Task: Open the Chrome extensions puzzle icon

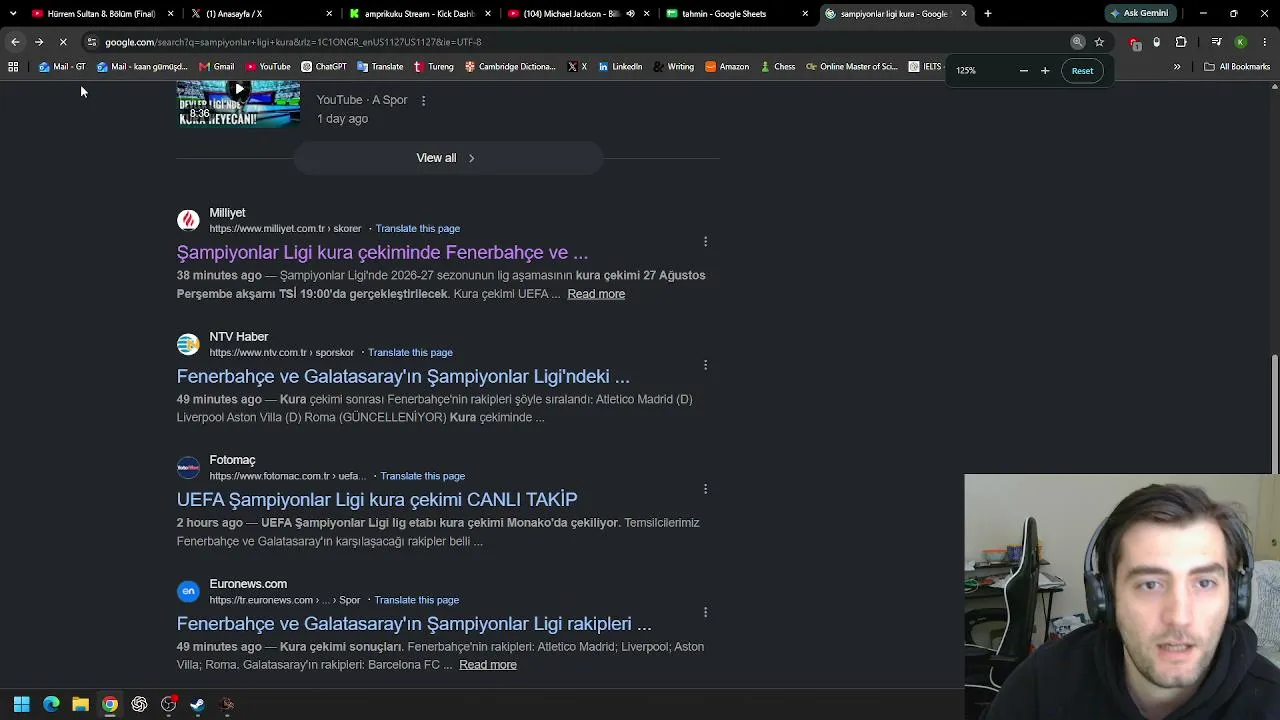Action: coord(1181,42)
